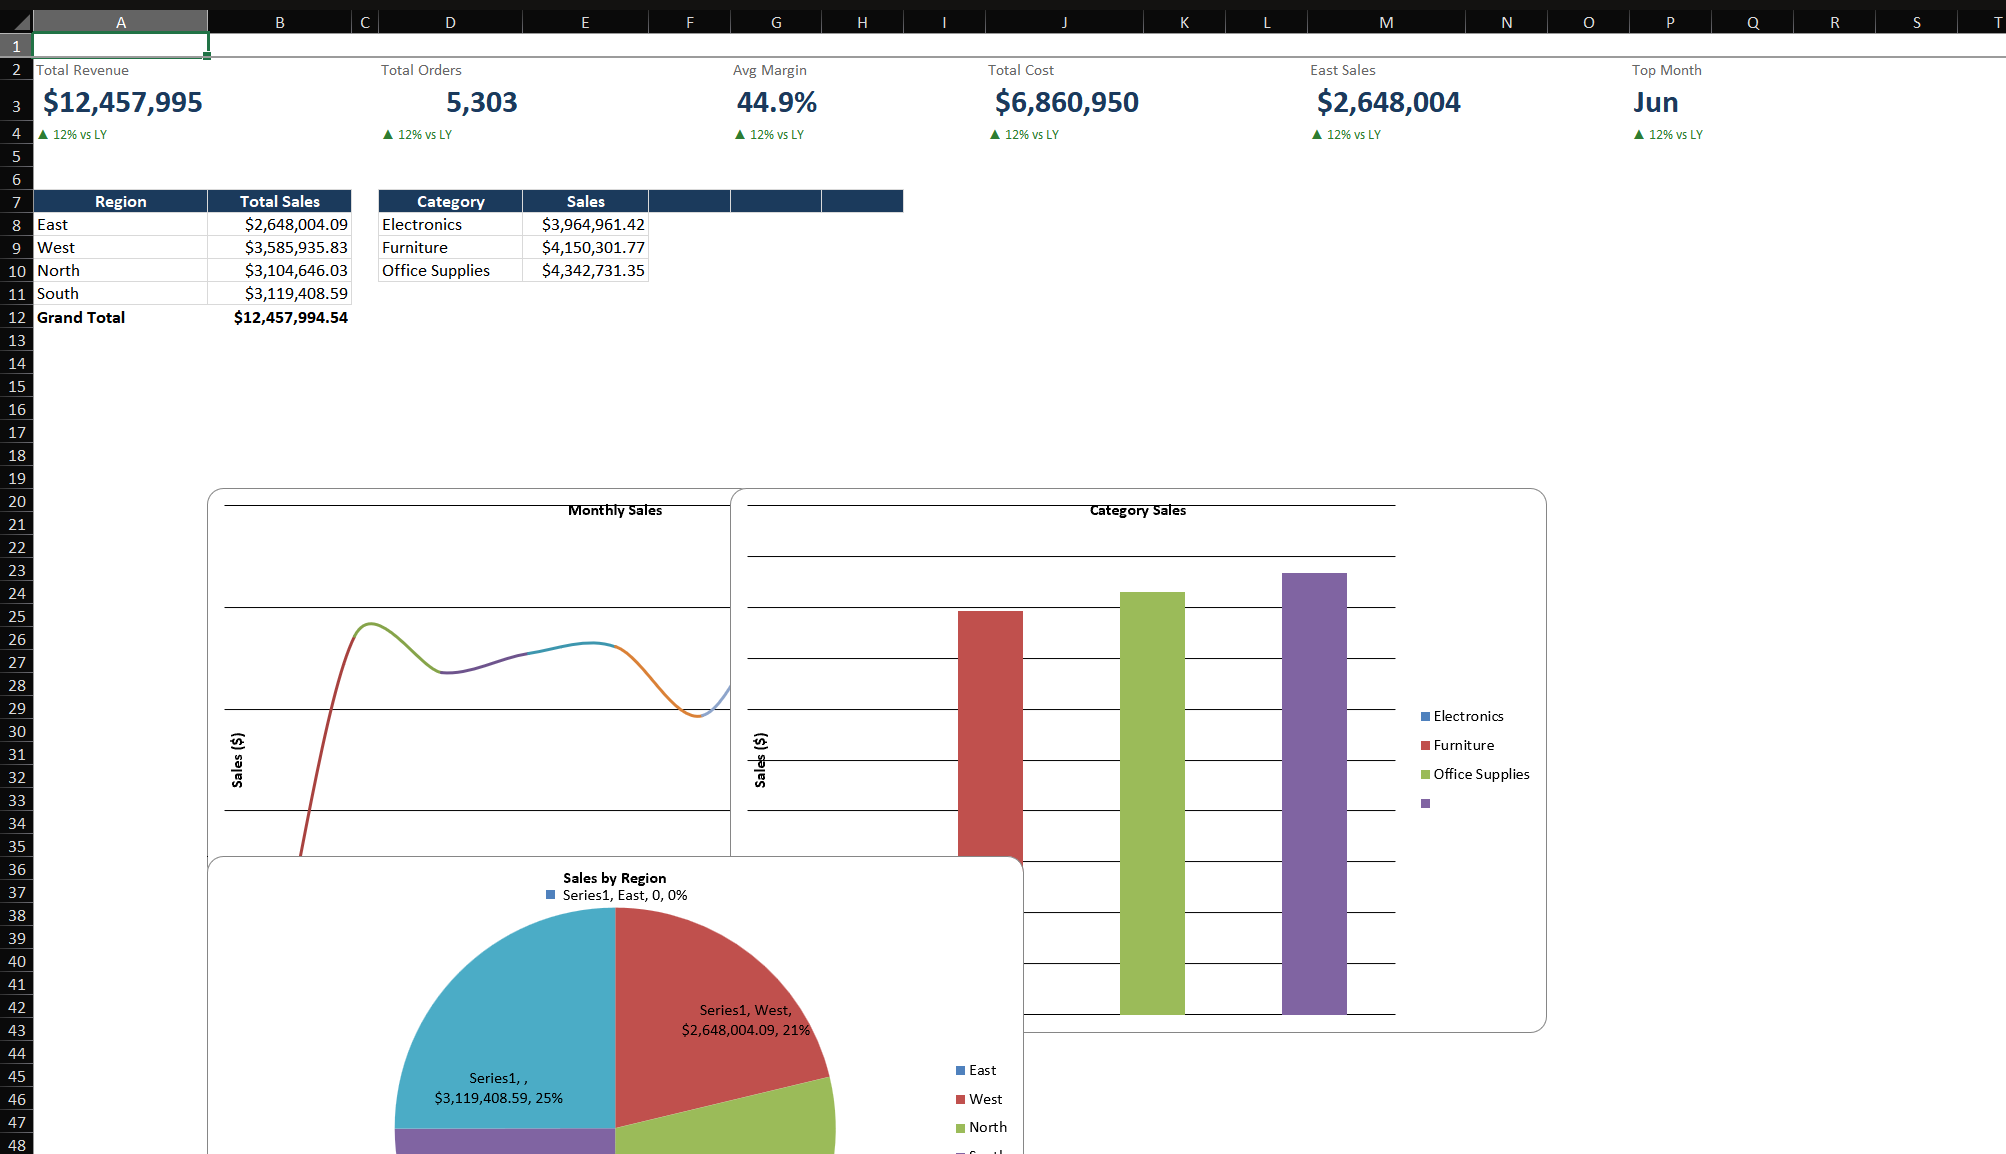Viewport: 2006px width, 1154px height.
Task: Click the Electronics legend entry in Category Sales
Action: point(1462,716)
